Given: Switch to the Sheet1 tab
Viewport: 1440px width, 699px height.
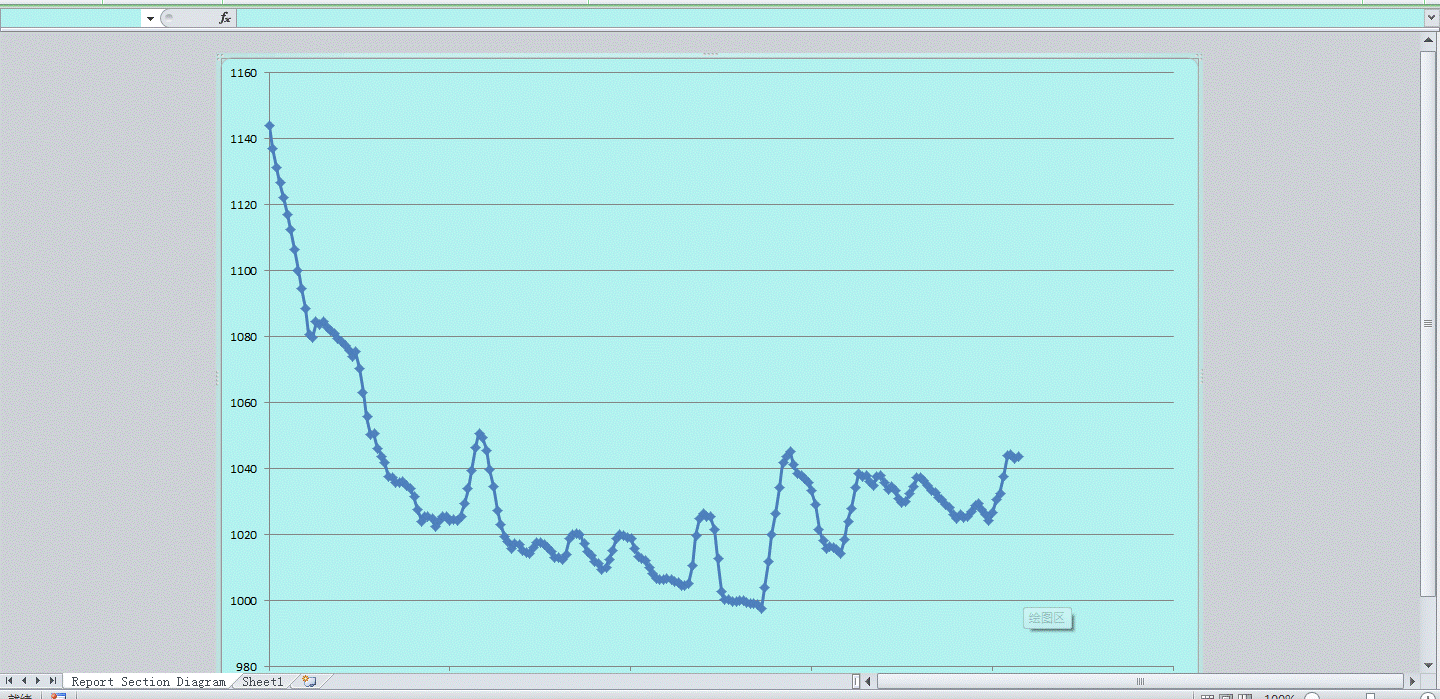Looking at the screenshot, I should (x=263, y=682).
